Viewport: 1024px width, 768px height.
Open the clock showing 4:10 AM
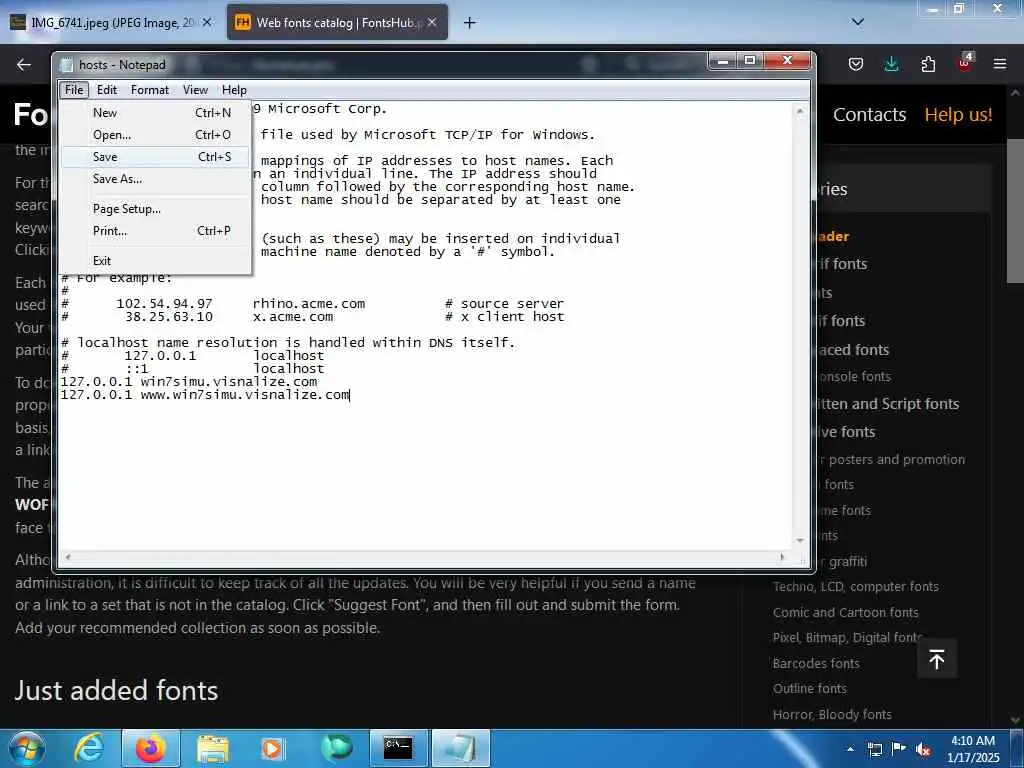(973, 749)
